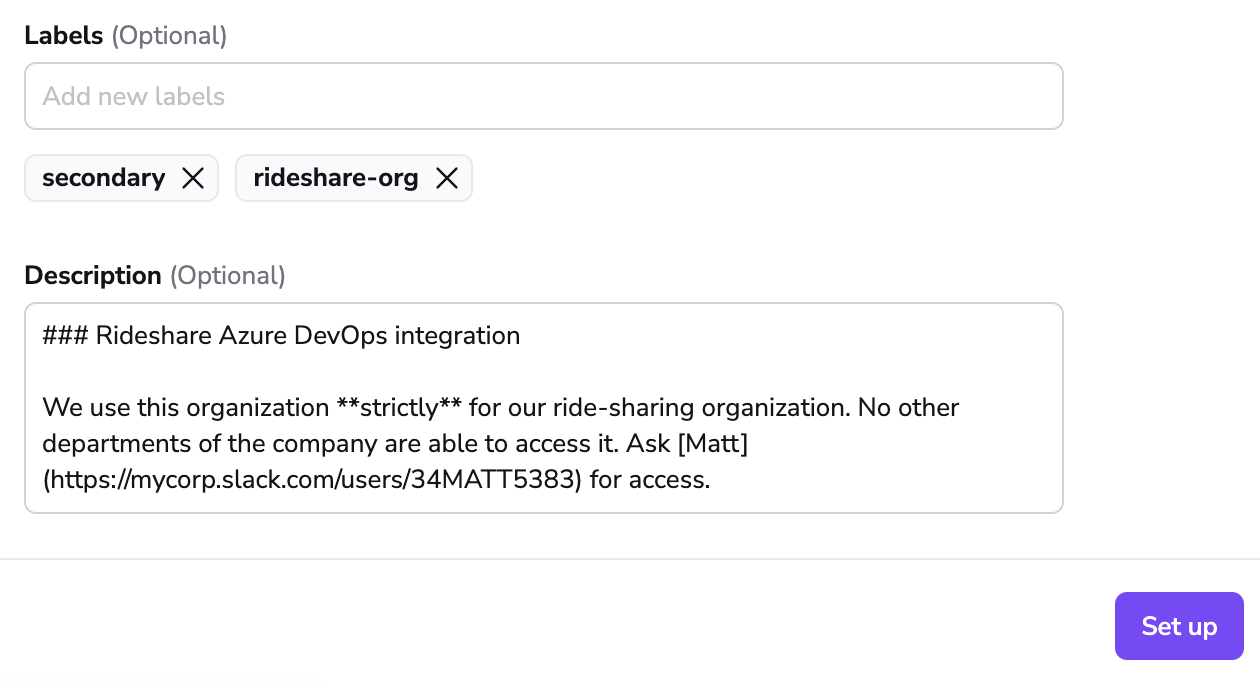The height and width of the screenshot is (684, 1260).
Task: Remove the secondary label
Action: 193,178
